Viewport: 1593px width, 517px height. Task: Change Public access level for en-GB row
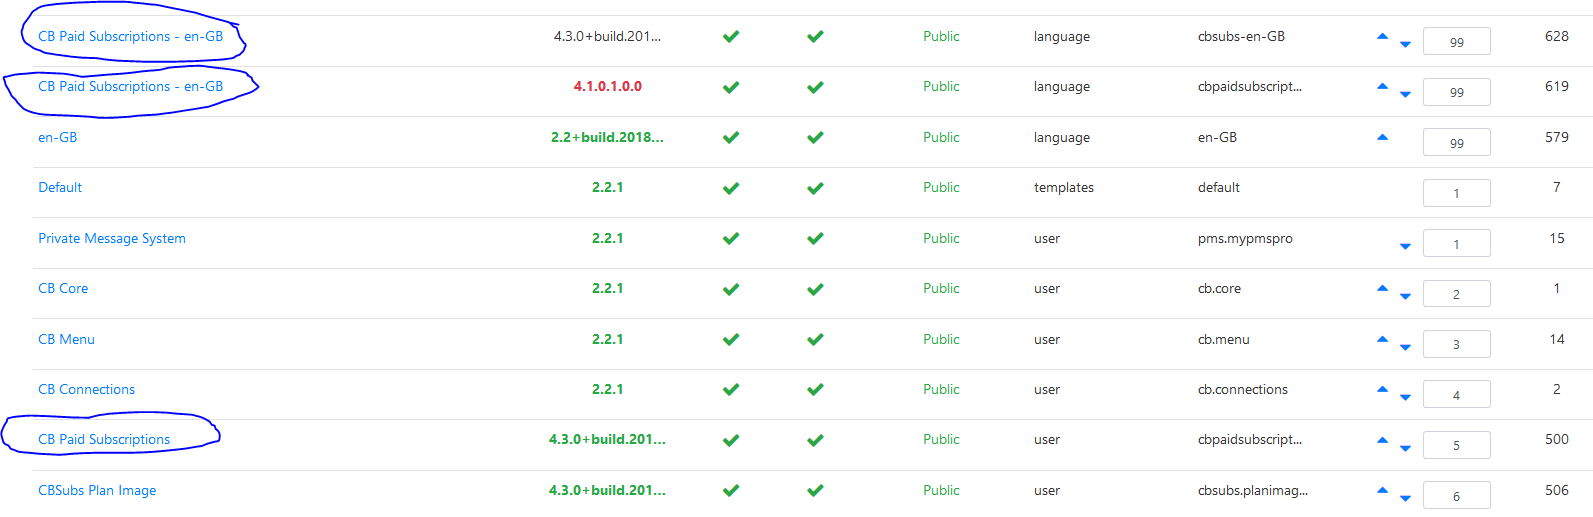click(941, 137)
